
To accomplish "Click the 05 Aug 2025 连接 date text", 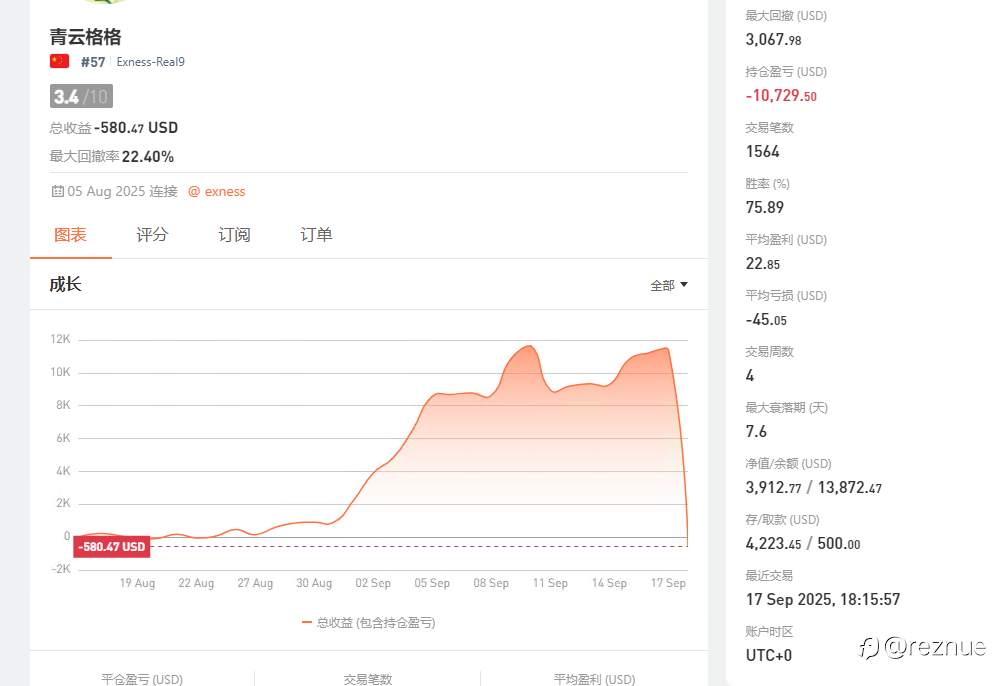I will 122,191.
